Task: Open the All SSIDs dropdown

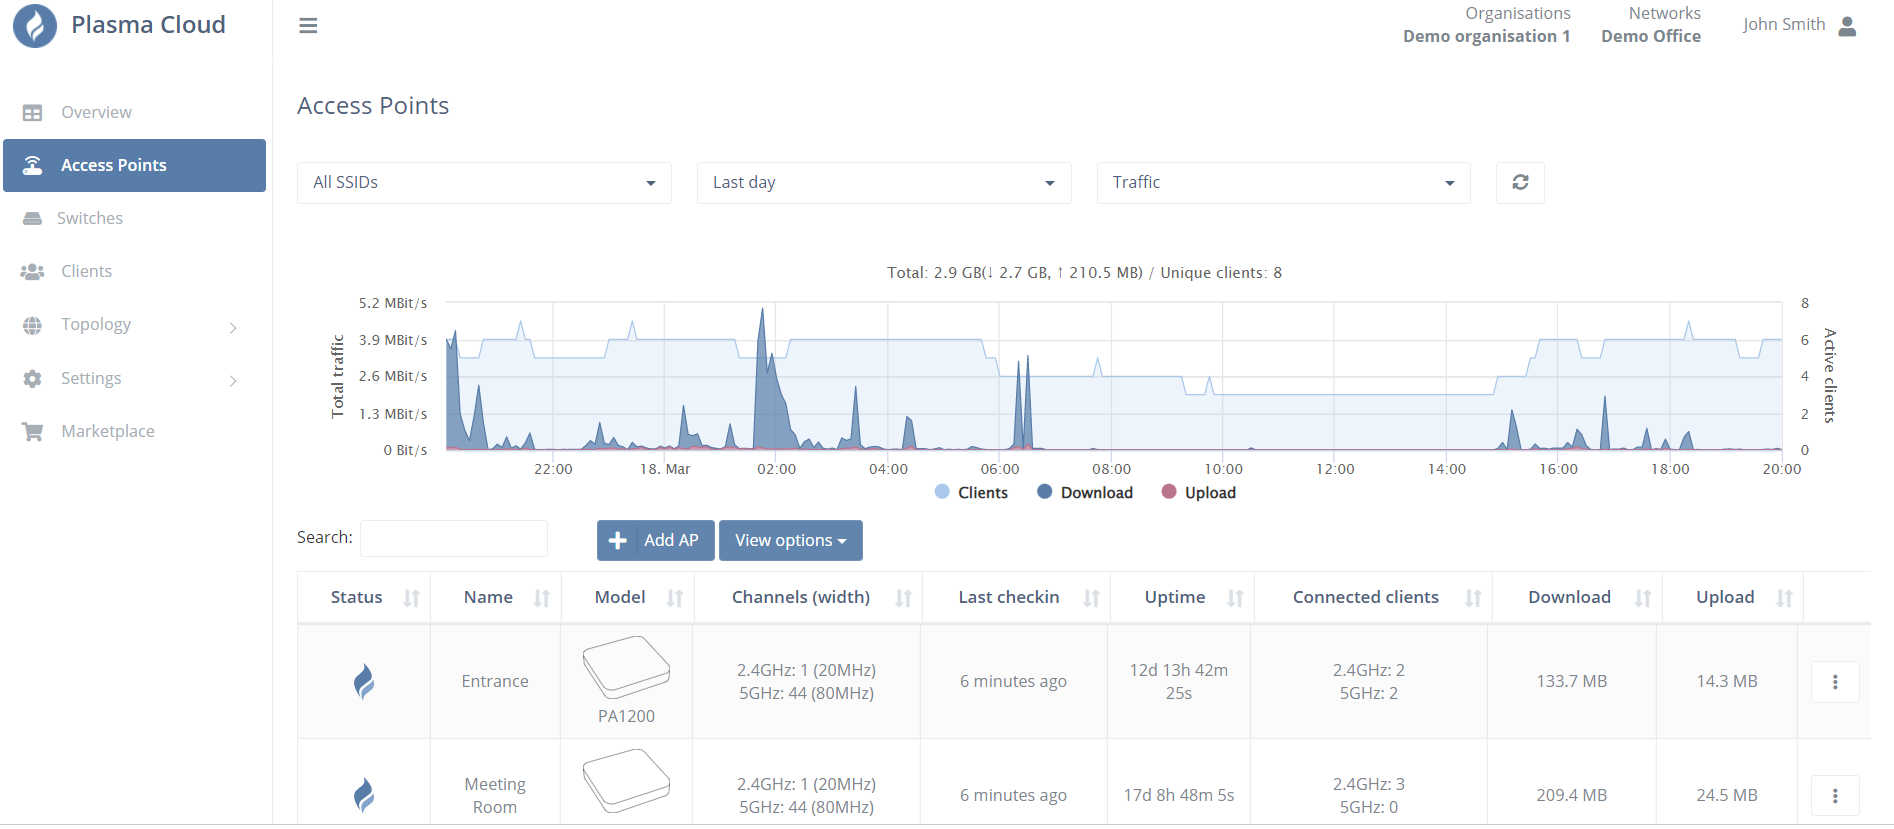Action: (484, 183)
